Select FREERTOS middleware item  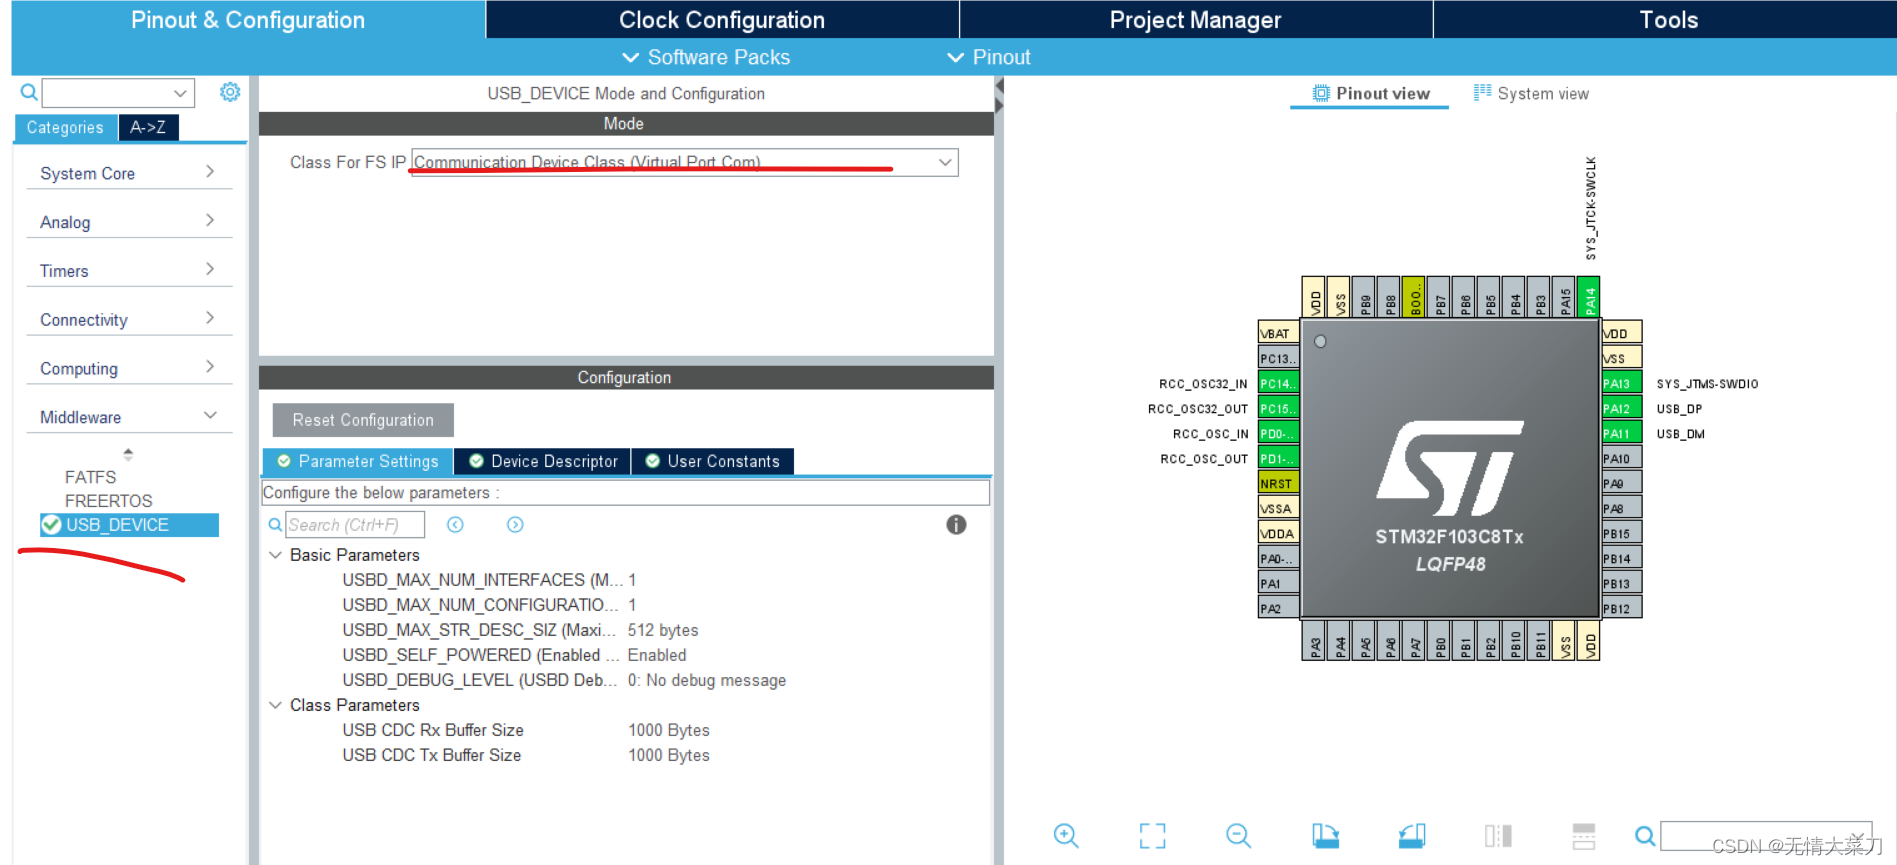108,501
